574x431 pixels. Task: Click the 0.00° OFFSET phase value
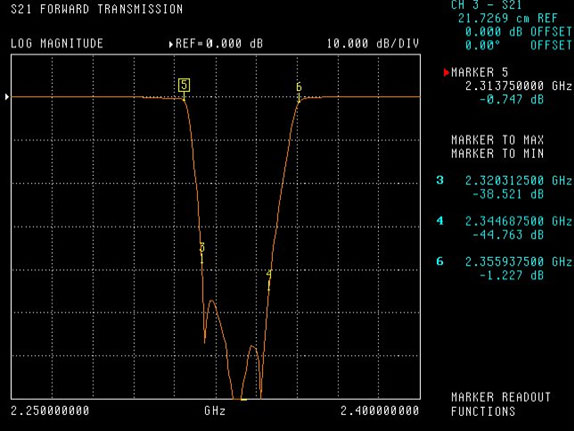(x=518, y=45)
